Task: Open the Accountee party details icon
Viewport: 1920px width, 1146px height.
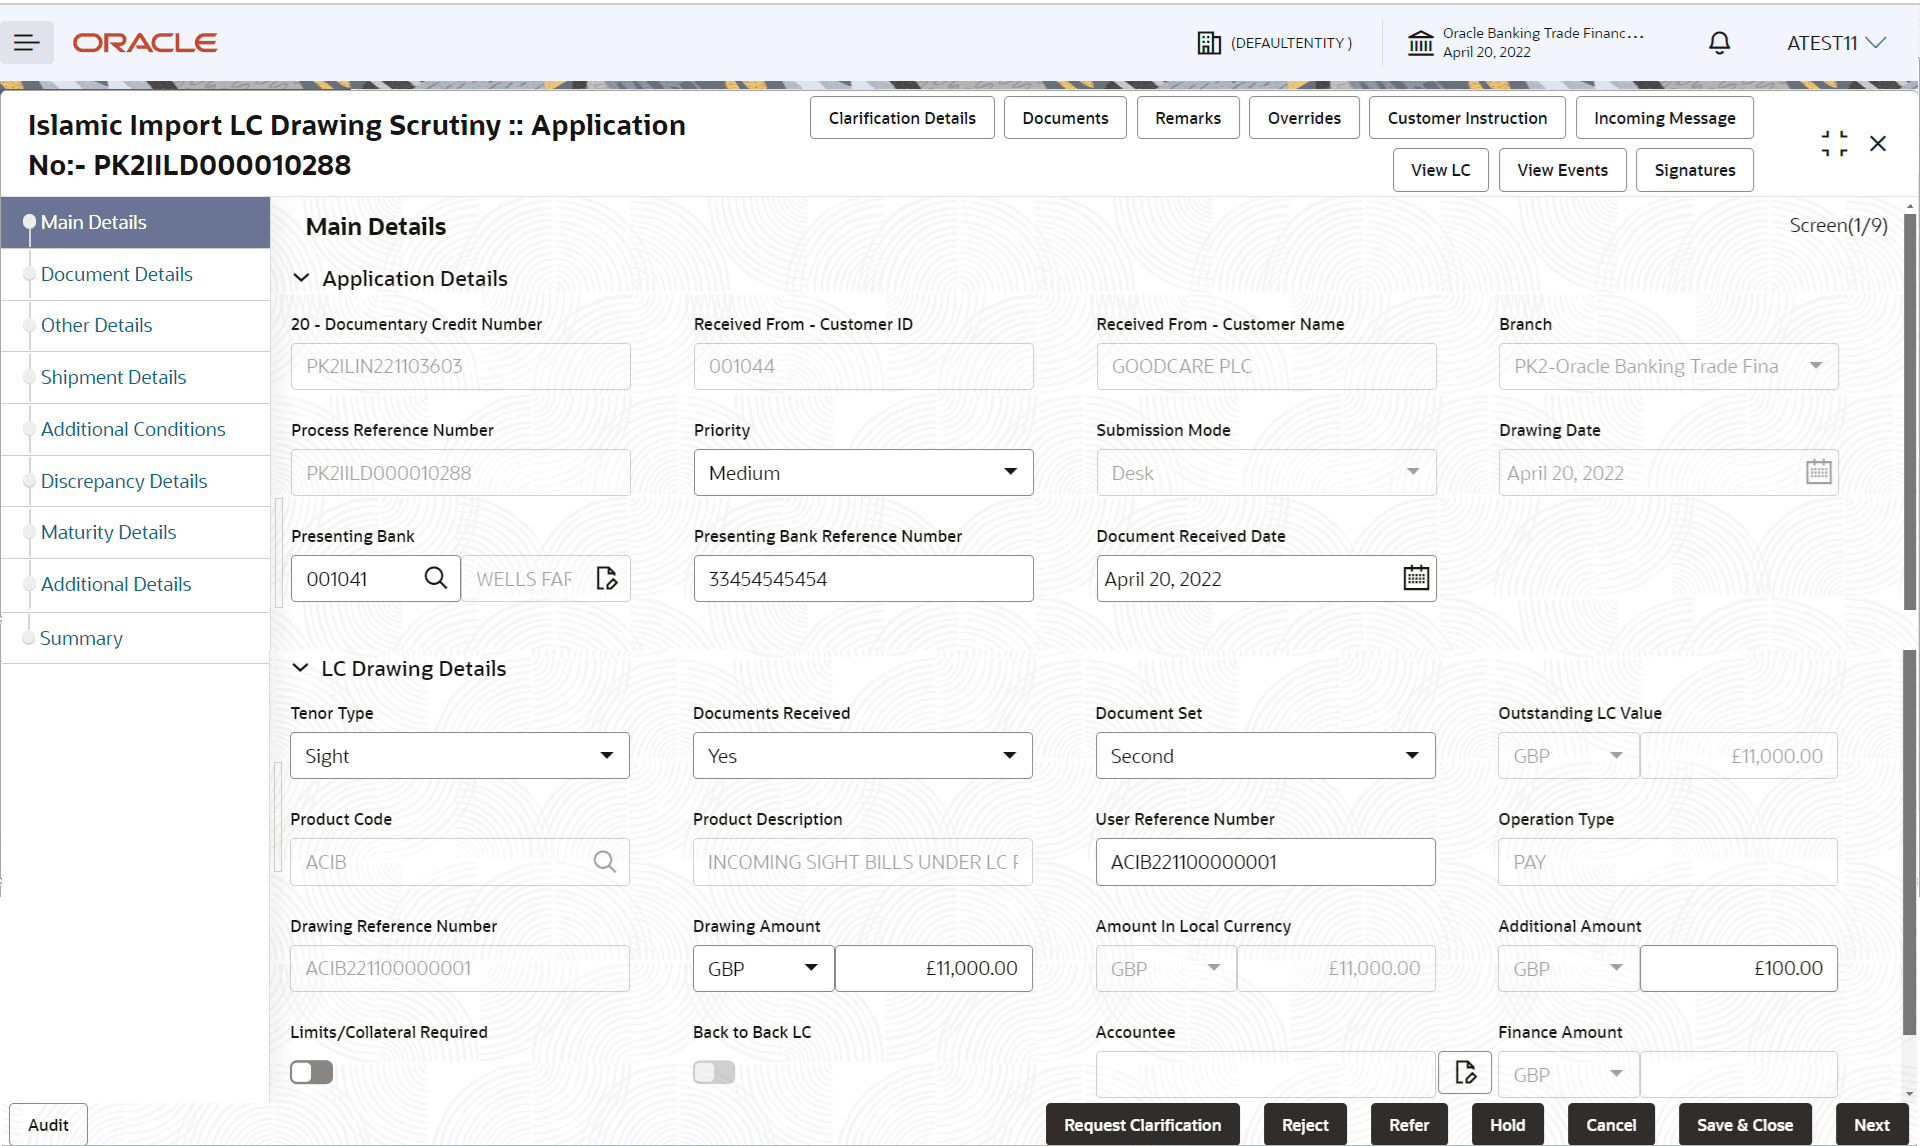Action: (x=1465, y=1071)
